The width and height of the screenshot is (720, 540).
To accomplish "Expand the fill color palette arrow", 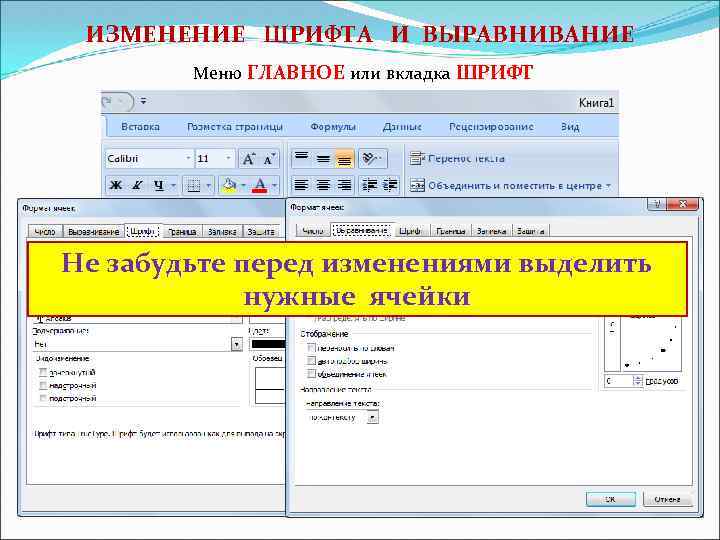I will [x=243, y=186].
